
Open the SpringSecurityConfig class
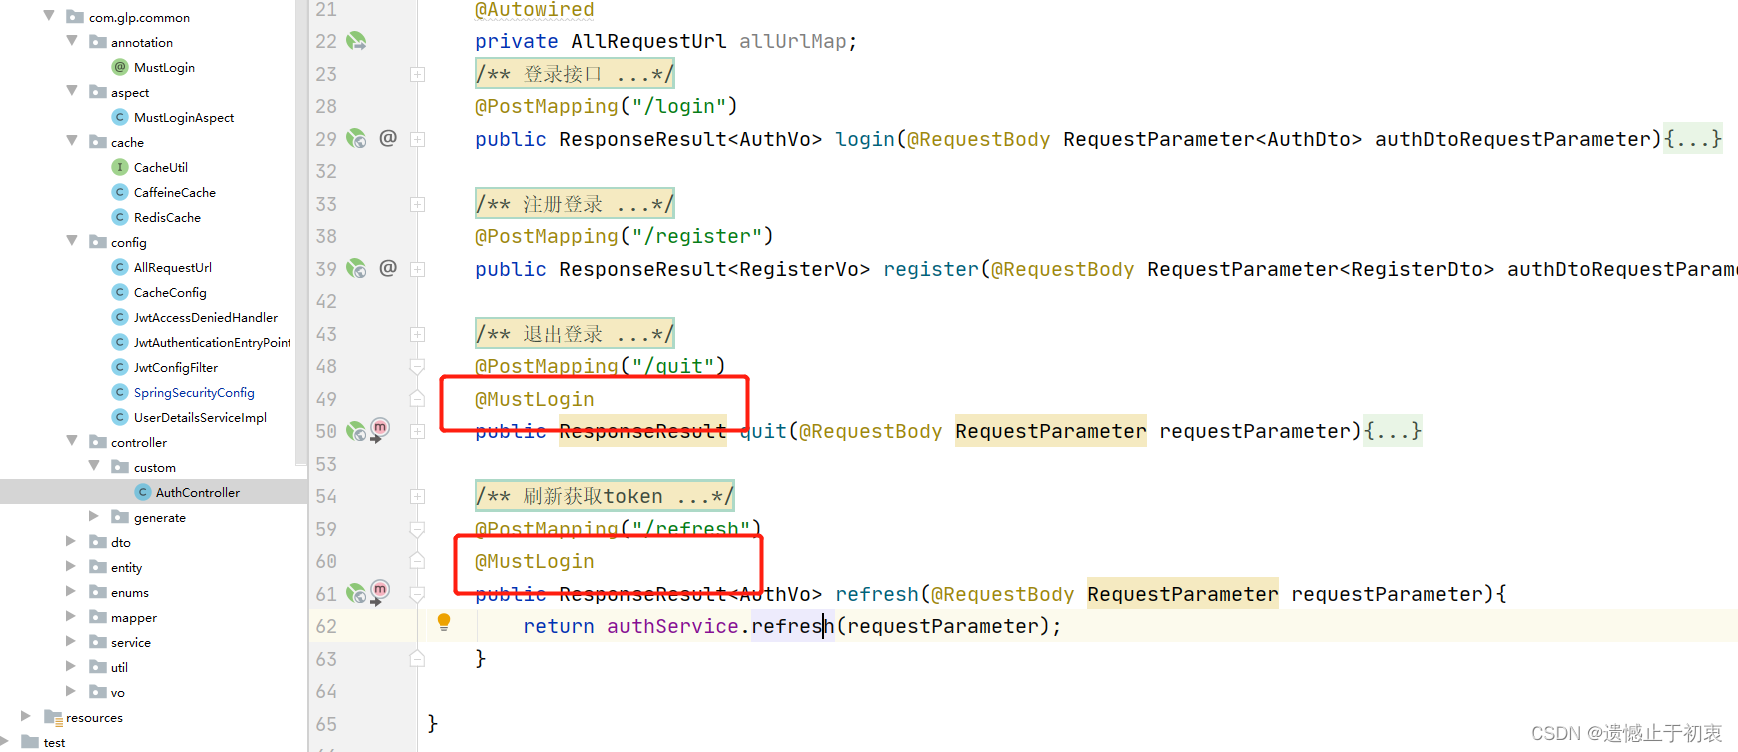pyautogui.click(x=194, y=392)
